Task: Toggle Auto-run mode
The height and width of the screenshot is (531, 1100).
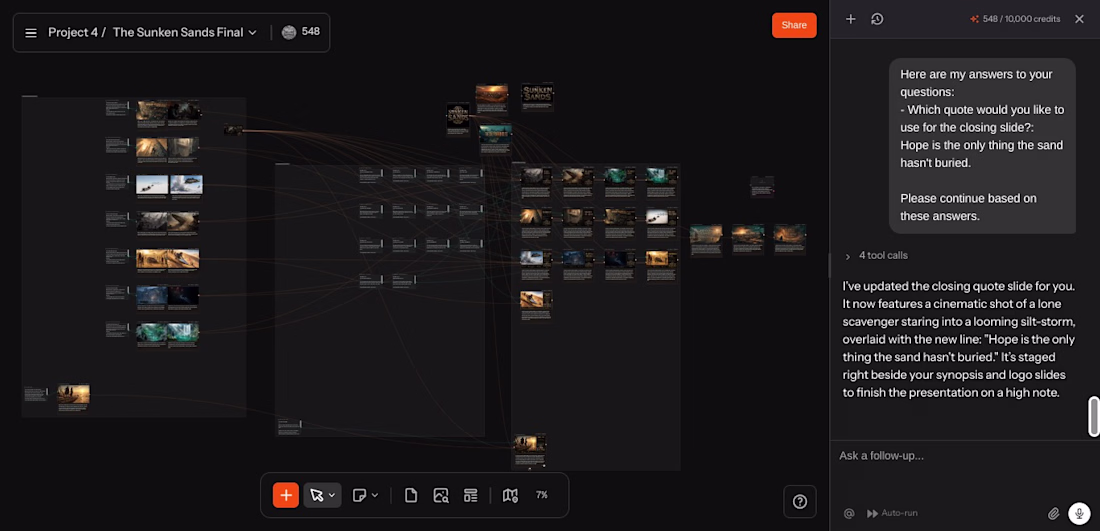Action: (892, 513)
